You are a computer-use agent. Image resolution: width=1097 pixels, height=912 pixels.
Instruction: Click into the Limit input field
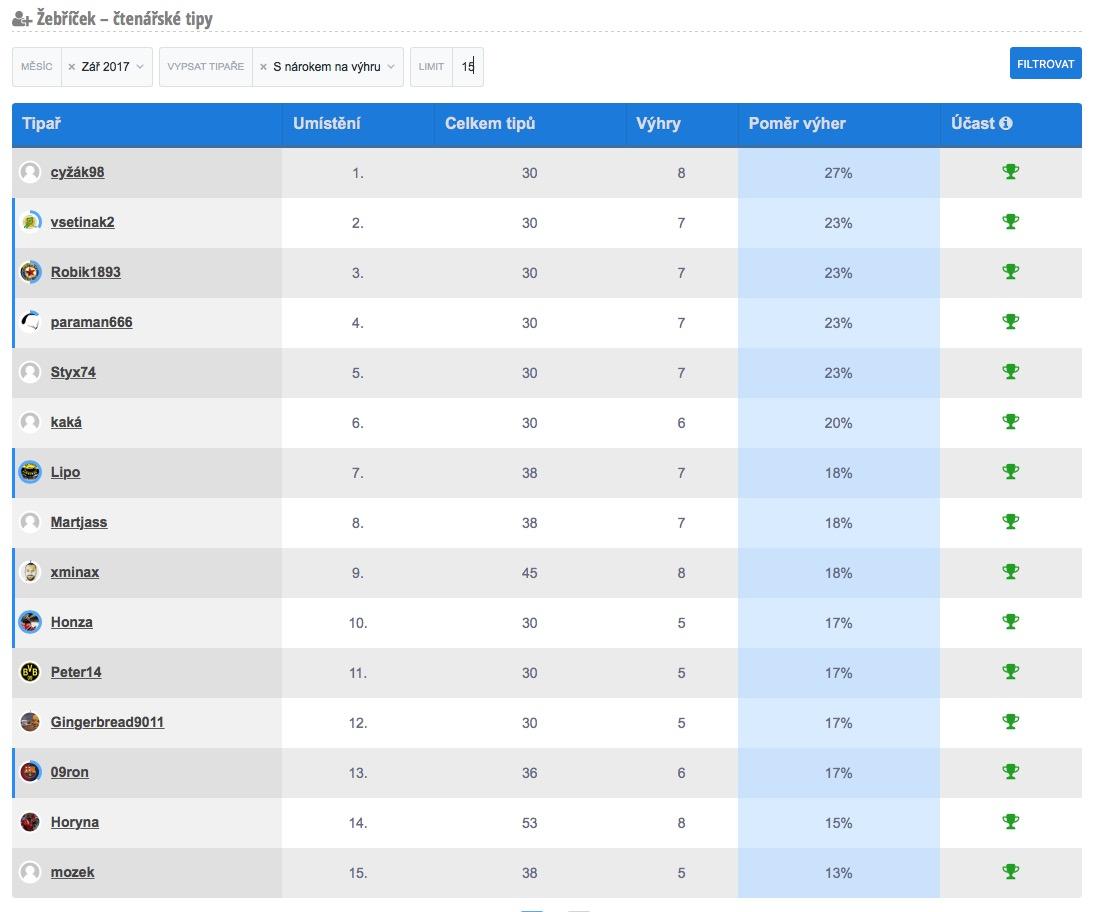tap(467, 67)
